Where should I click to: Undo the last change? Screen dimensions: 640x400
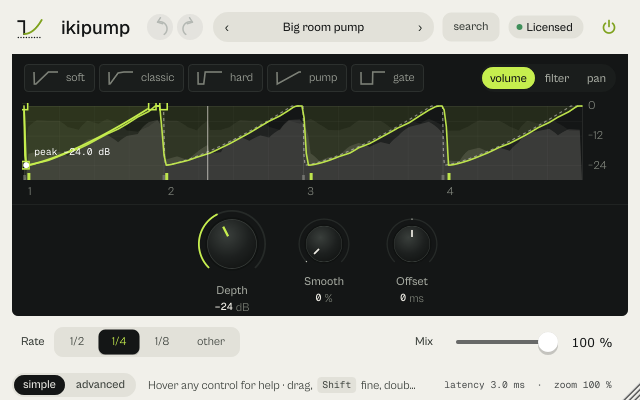pyautogui.click(x=160, y=27)
